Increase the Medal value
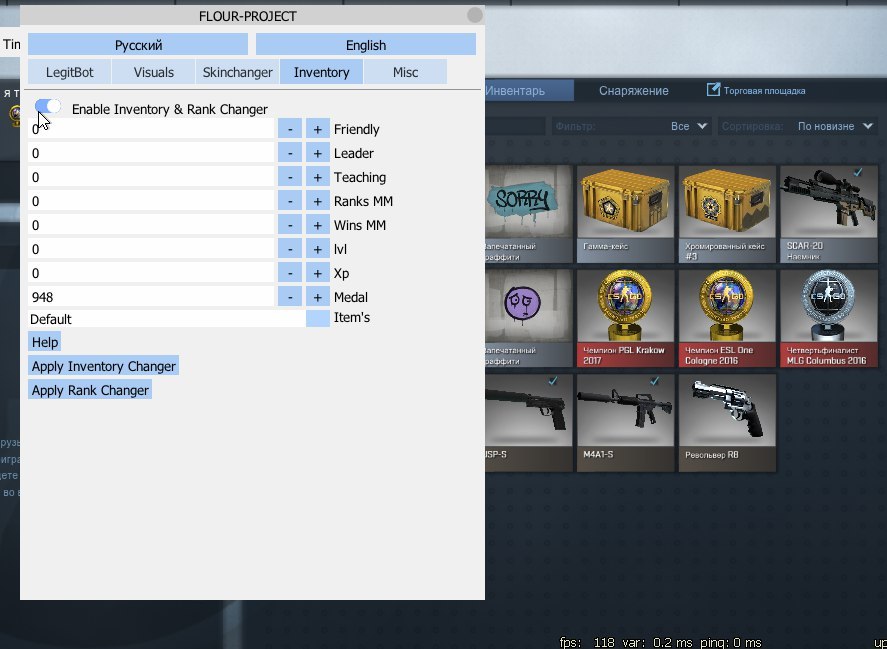 317,297
